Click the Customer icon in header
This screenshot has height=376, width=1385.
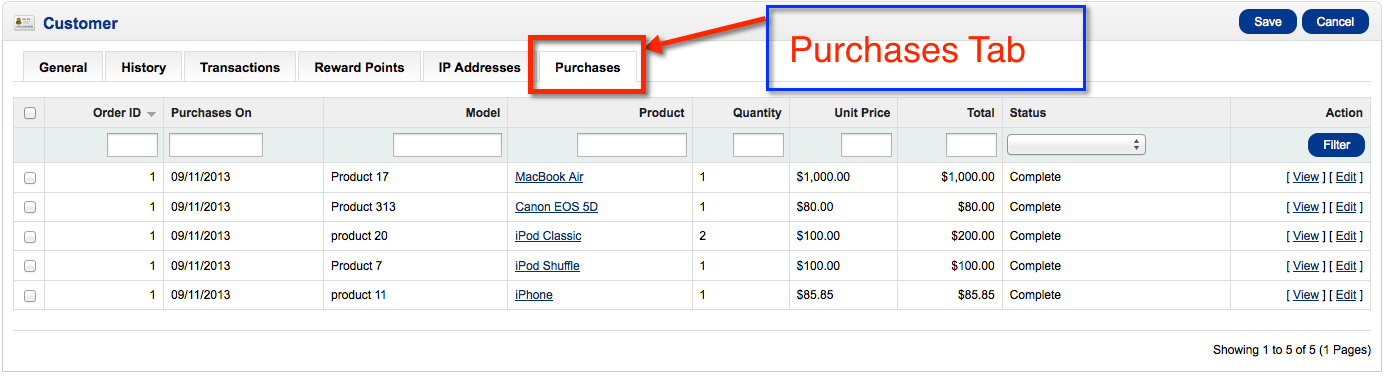[23, 22]
